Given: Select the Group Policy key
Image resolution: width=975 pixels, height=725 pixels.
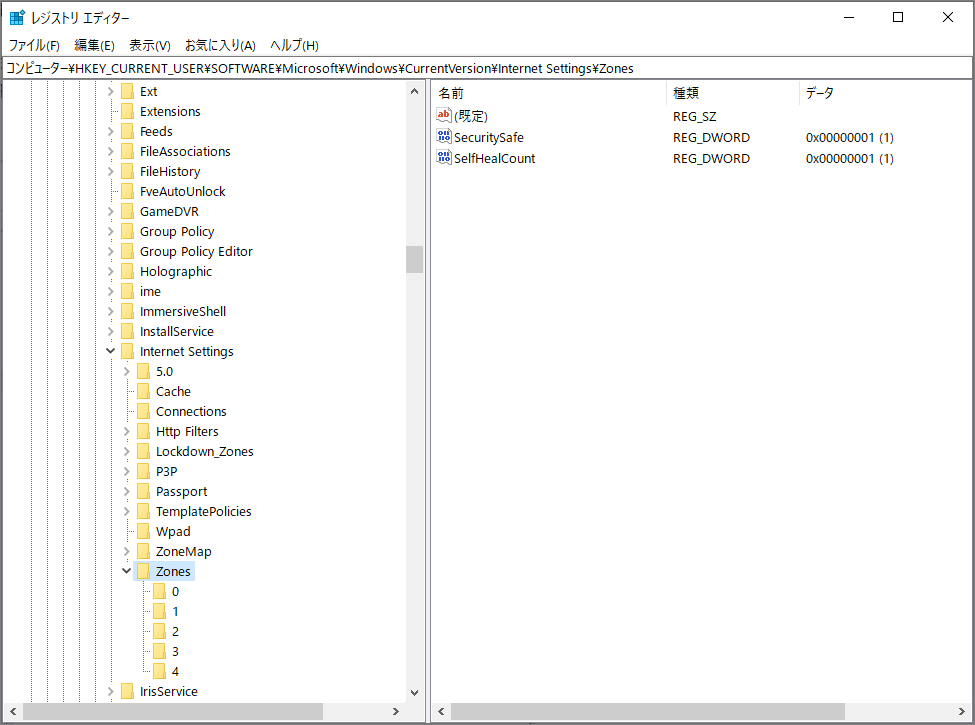Looking at the screenshot, I should click(x=177, y=231).
